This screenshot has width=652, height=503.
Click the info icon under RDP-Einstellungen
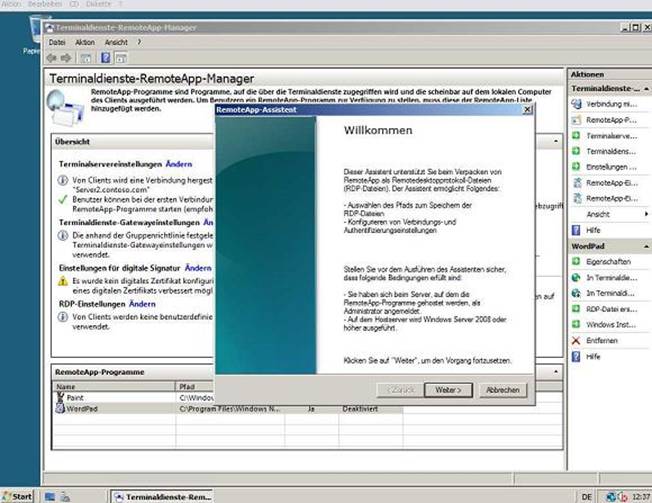[62, 317]
